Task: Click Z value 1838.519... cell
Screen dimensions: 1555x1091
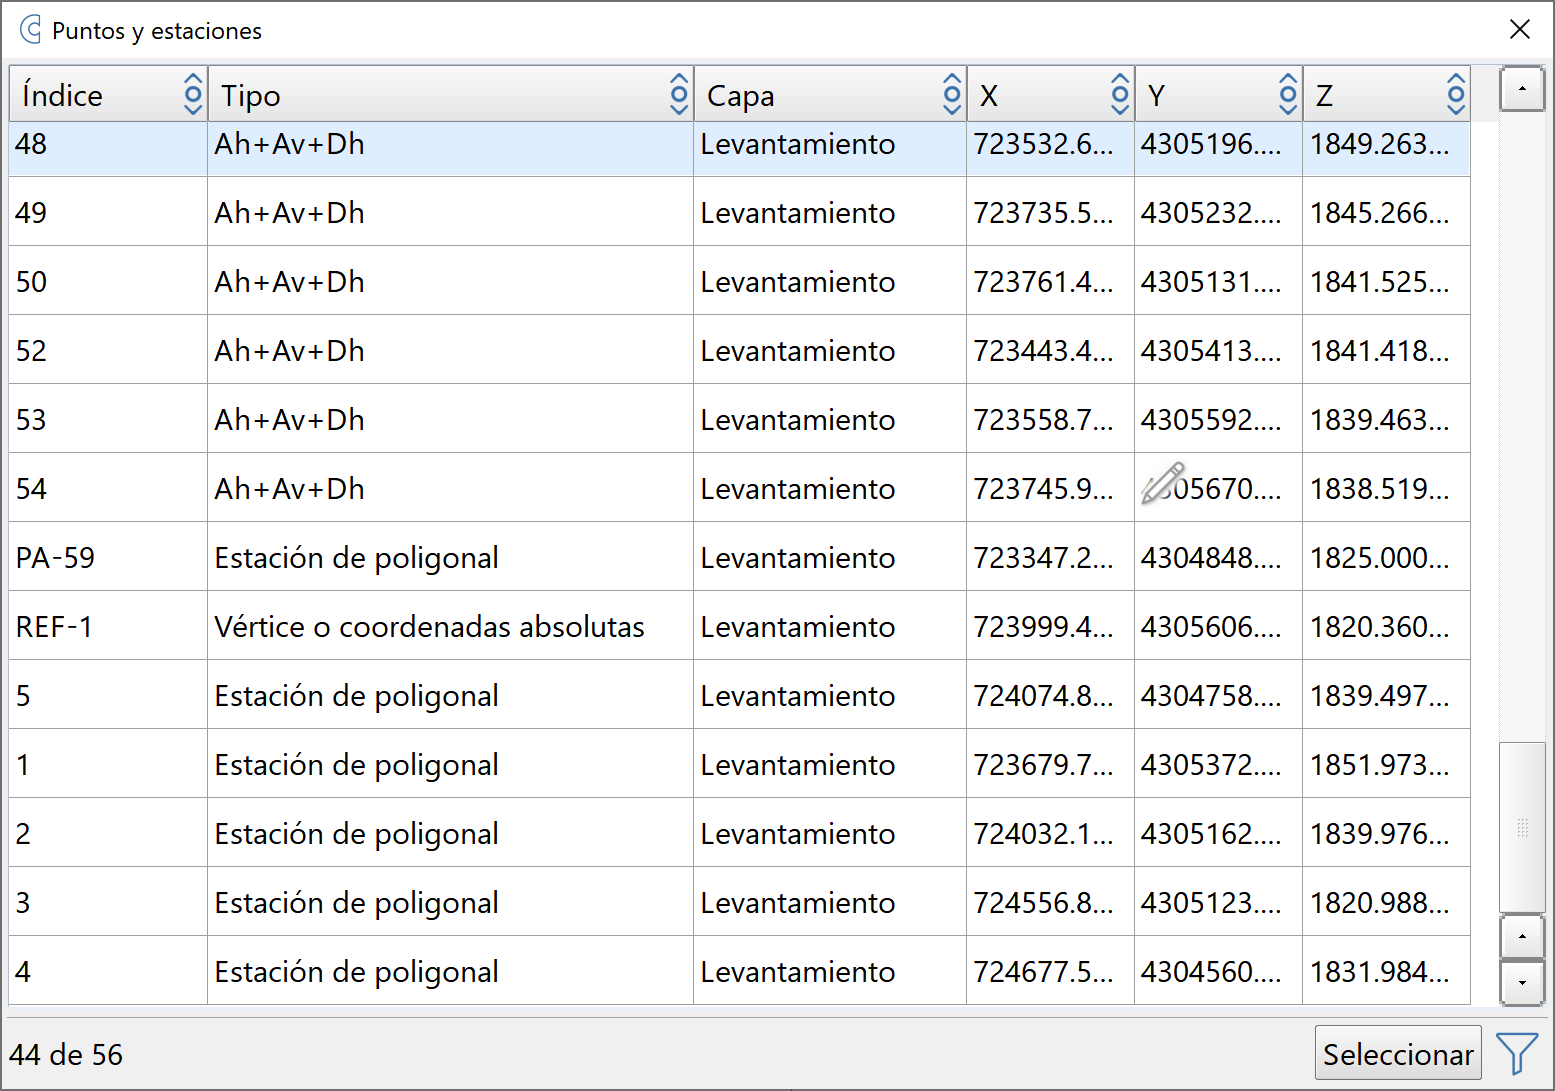Action: 1386,488
